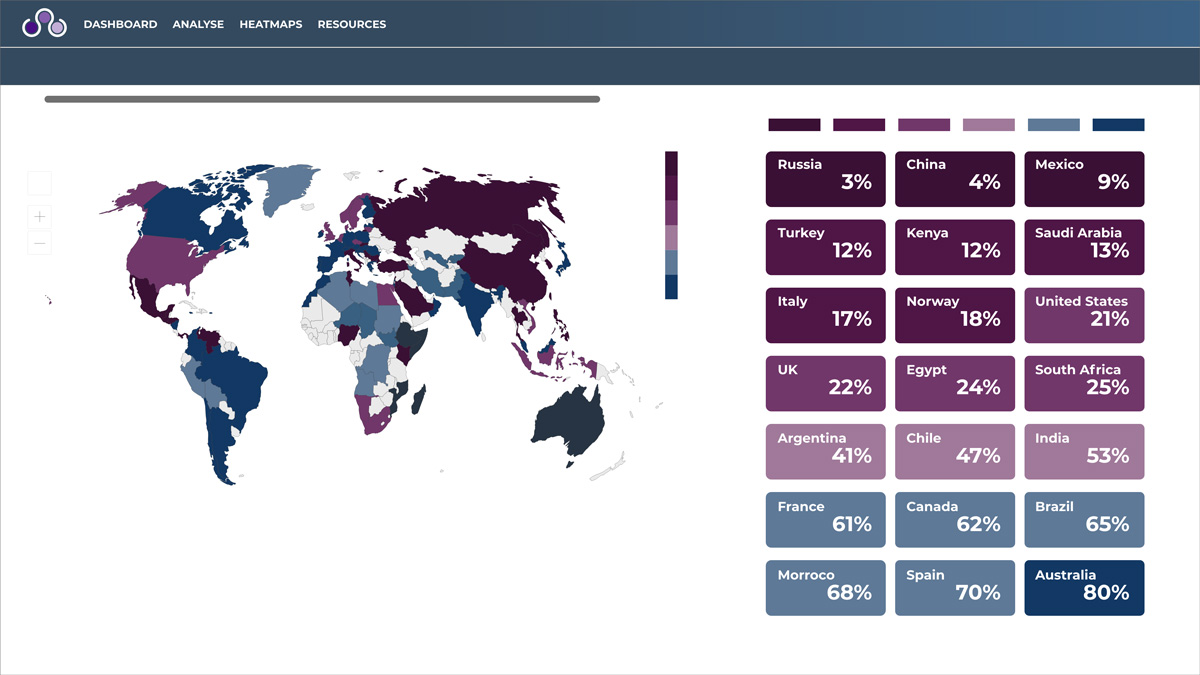
Task: Open the HEATMAPS menu
Action: 271,24
